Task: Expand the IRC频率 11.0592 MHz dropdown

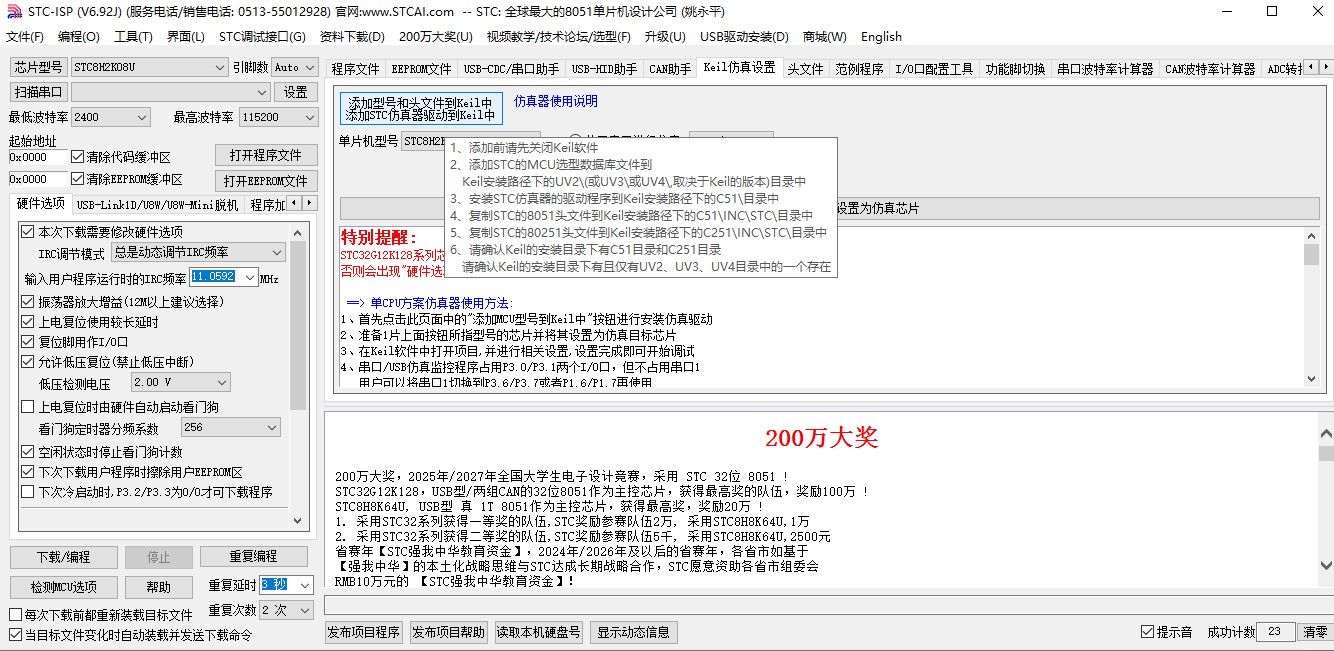Action: coord(249,277)
